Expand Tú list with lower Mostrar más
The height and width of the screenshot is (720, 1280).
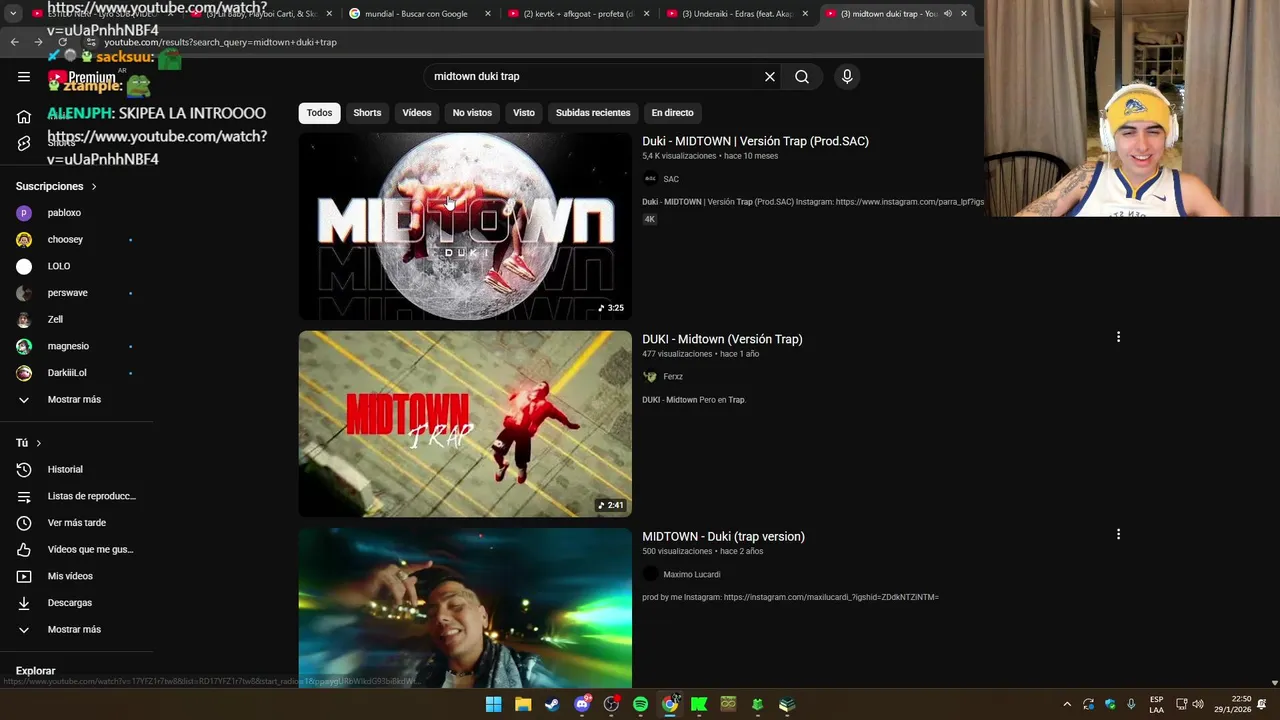pos(74,629)
